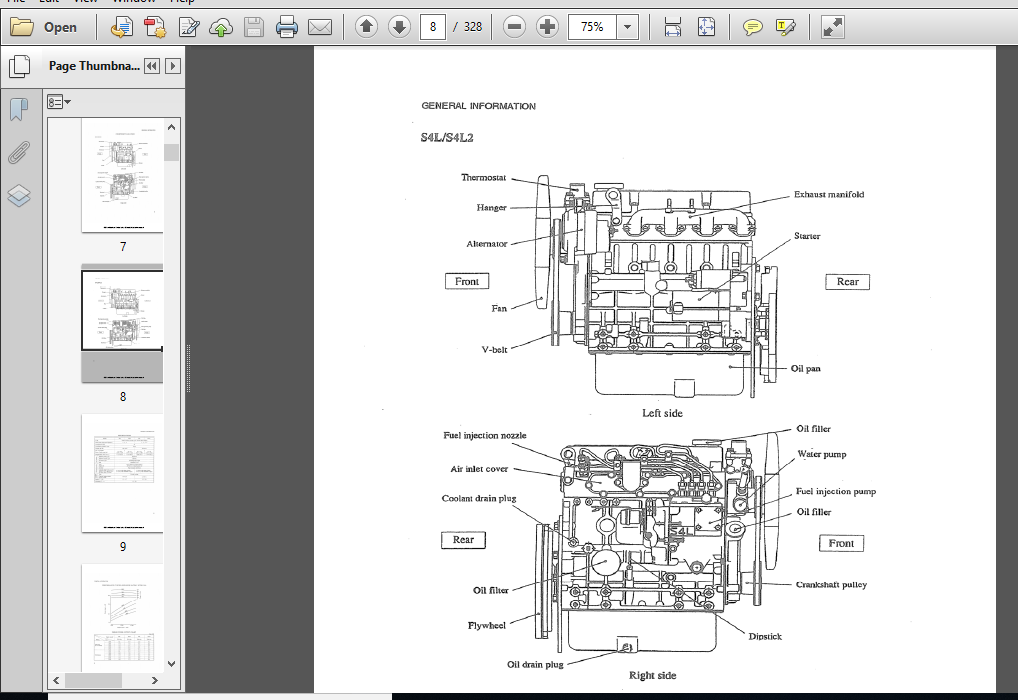Click the save floppy disk icon
The height and width of the screenshot is (700, 1018).
coord(253,27)
